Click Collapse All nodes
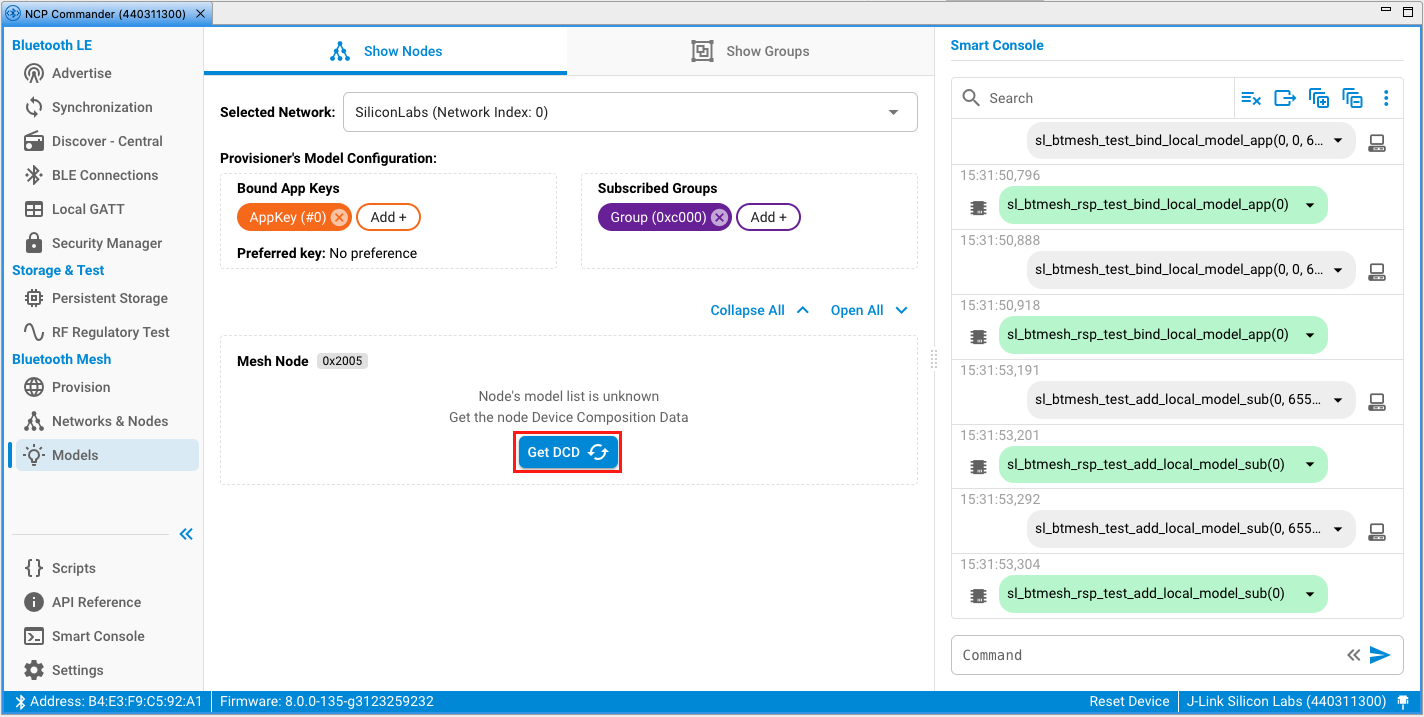The width and height of the screenshot is (1424, 717). pos(759,310)
